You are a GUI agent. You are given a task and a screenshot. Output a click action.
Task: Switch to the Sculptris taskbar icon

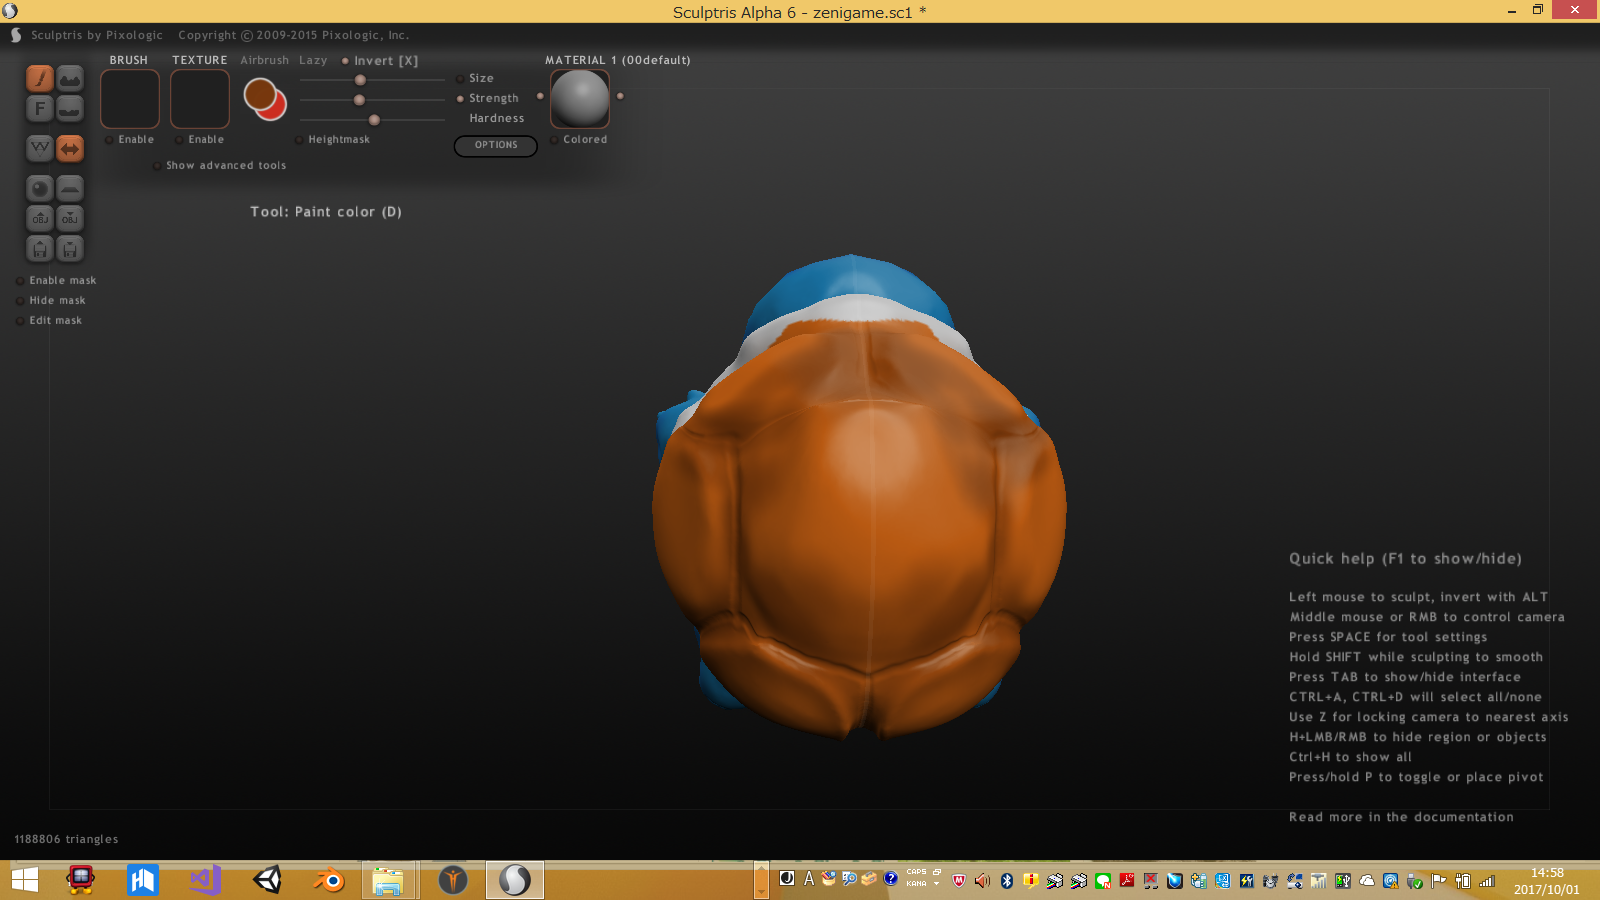pyautogui.click(x=515, y=880)
